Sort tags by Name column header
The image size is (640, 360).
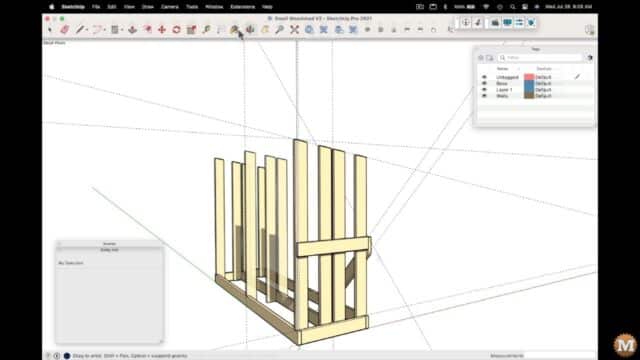point(502,69)
